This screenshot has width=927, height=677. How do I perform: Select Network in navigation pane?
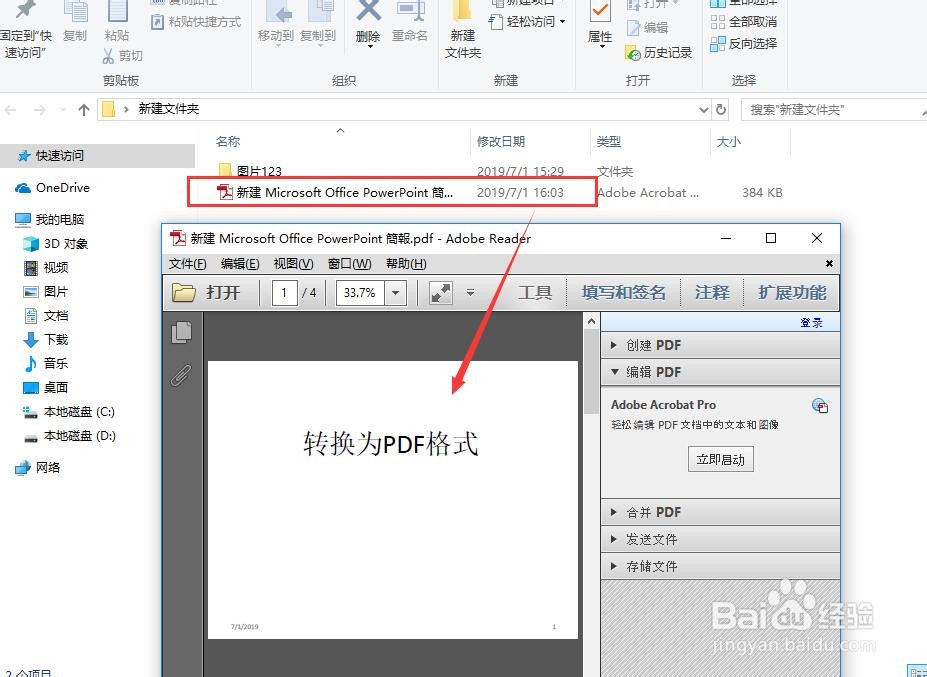(38, 468)
